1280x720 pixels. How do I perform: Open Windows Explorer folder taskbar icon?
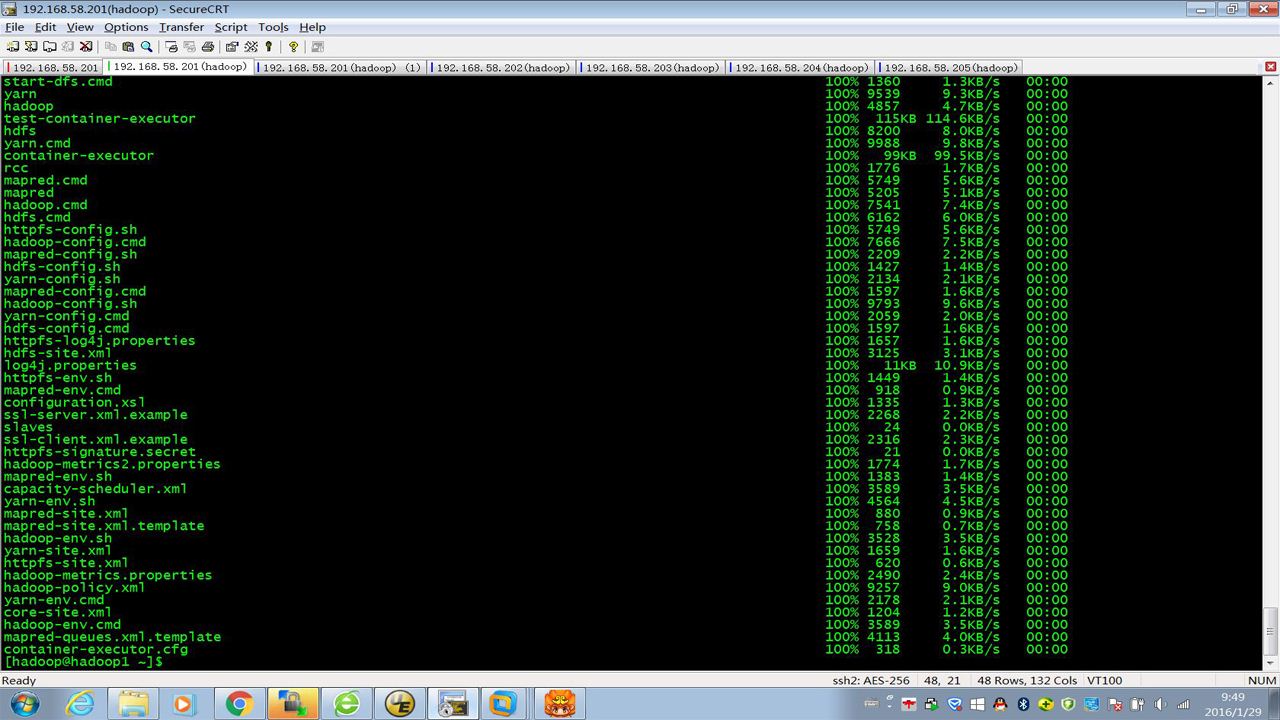[x=133, y=704]
